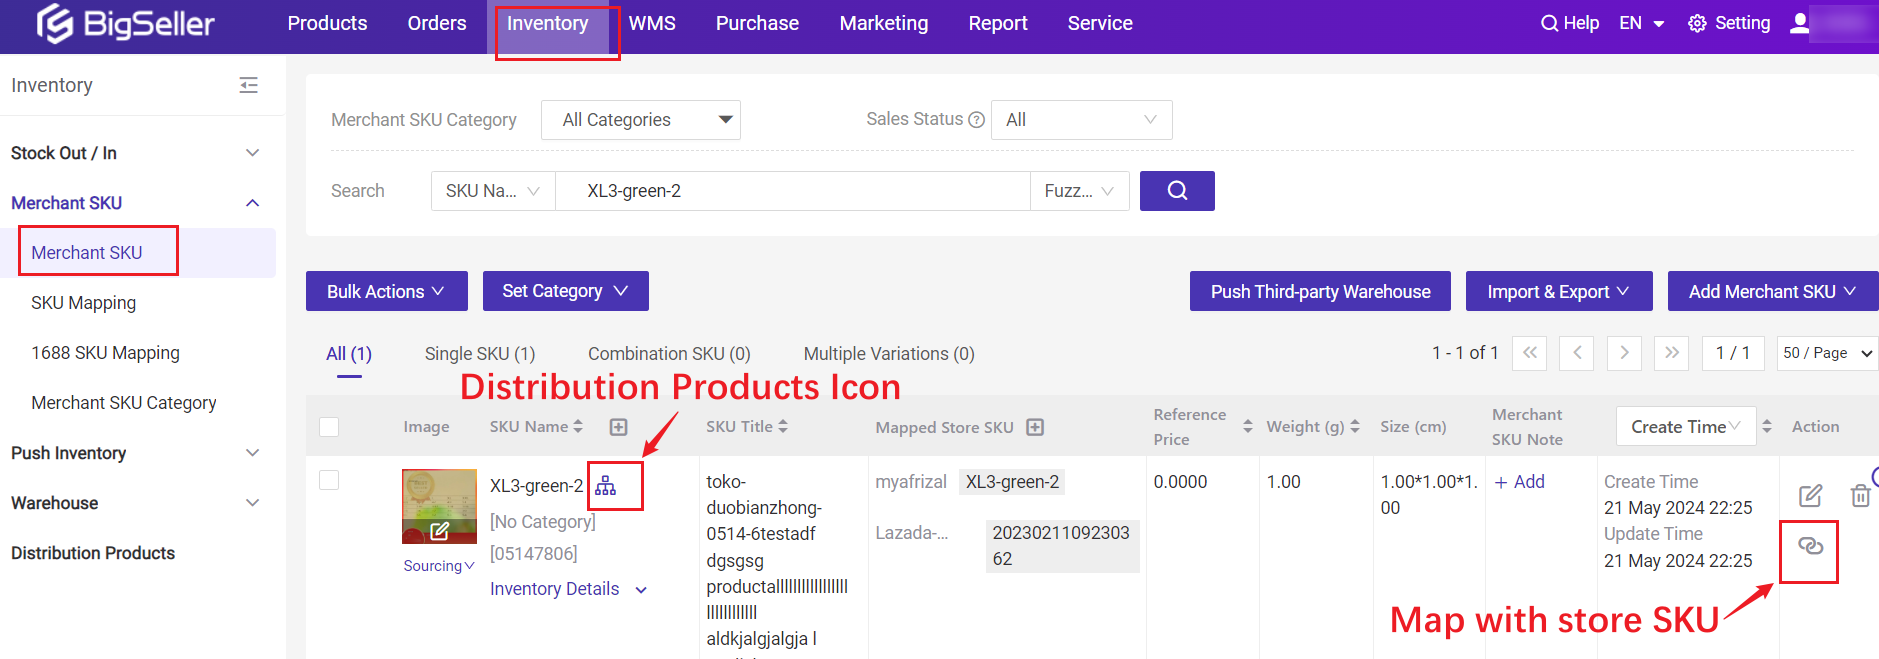
Task: Click the user account avatar icon
Action: (x=1799, y=23)
